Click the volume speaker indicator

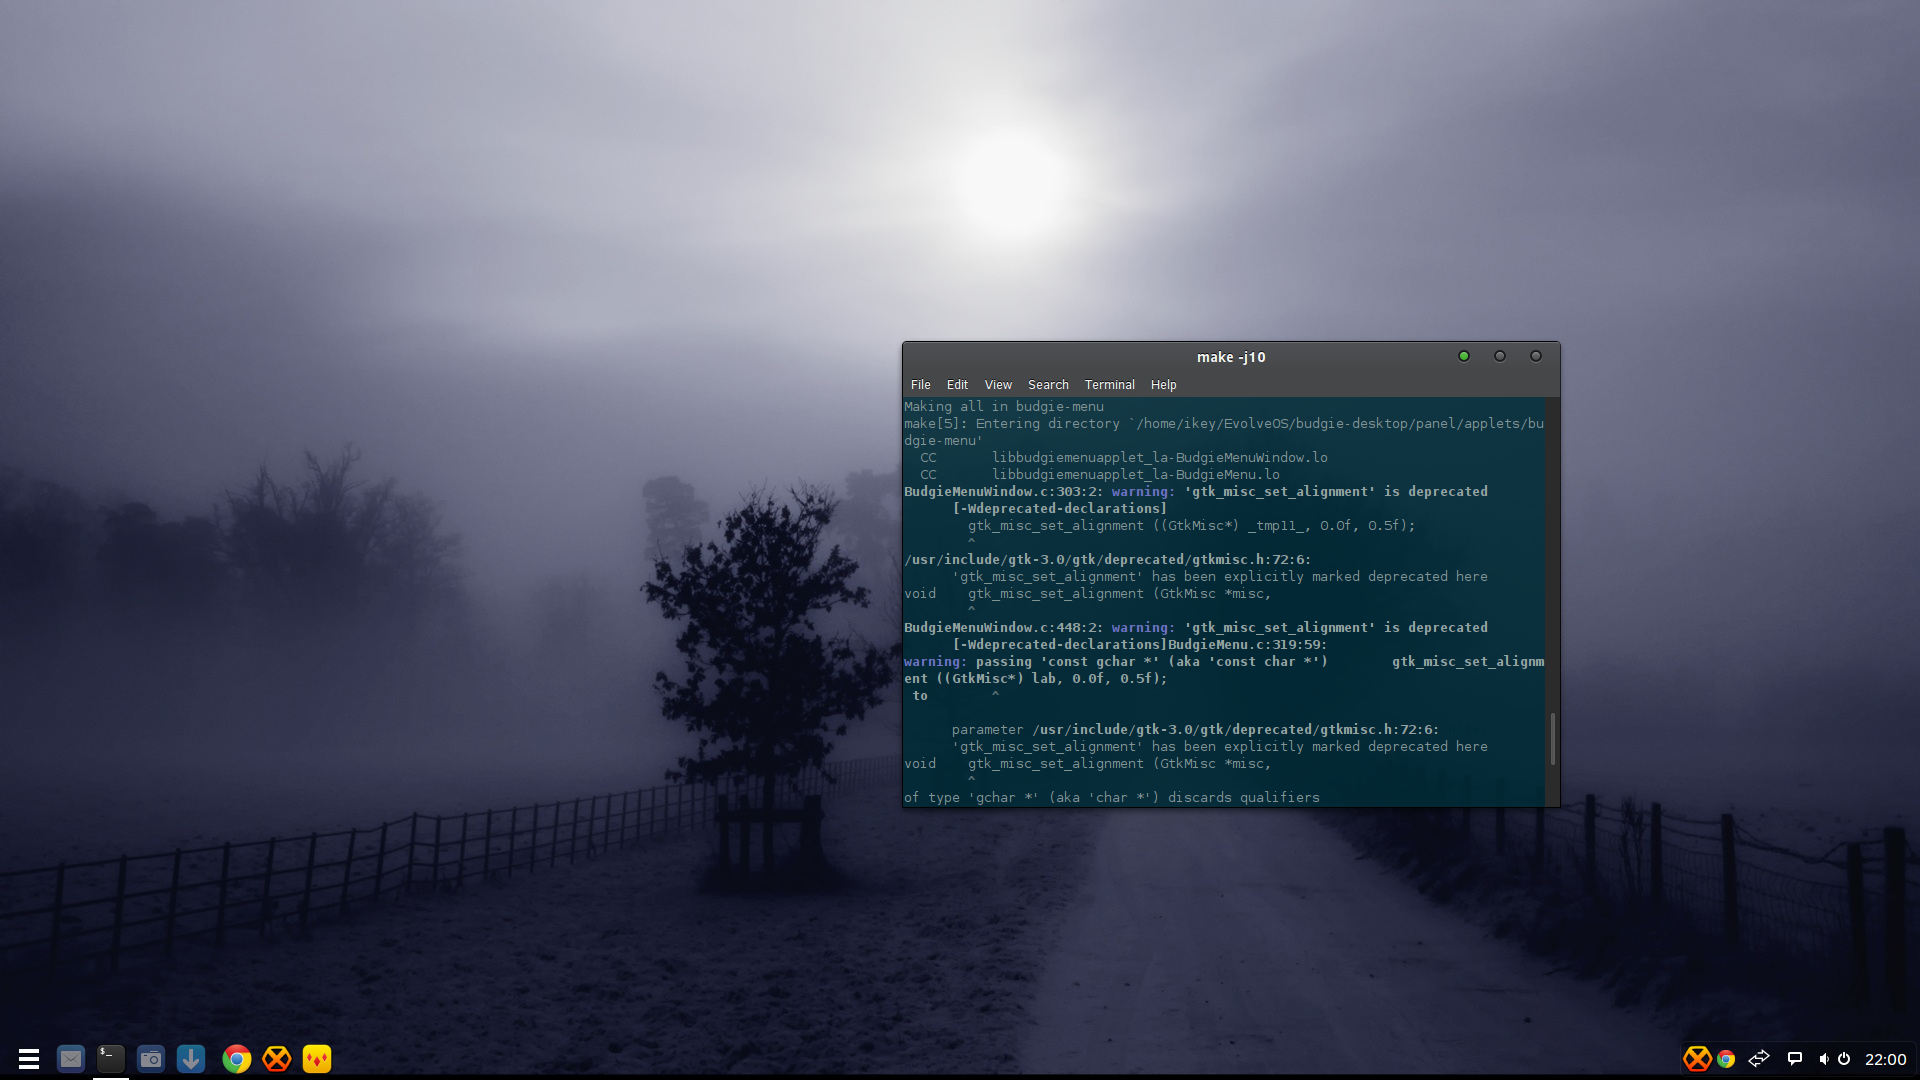click(x=1824, y=1058)
